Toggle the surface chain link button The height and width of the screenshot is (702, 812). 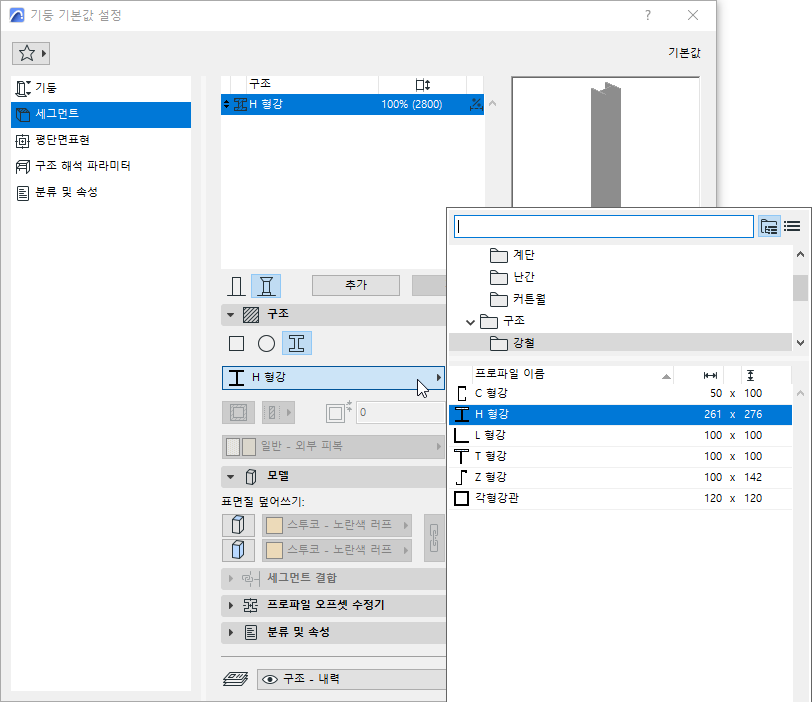pyautogui.click(x=434, y=538)
